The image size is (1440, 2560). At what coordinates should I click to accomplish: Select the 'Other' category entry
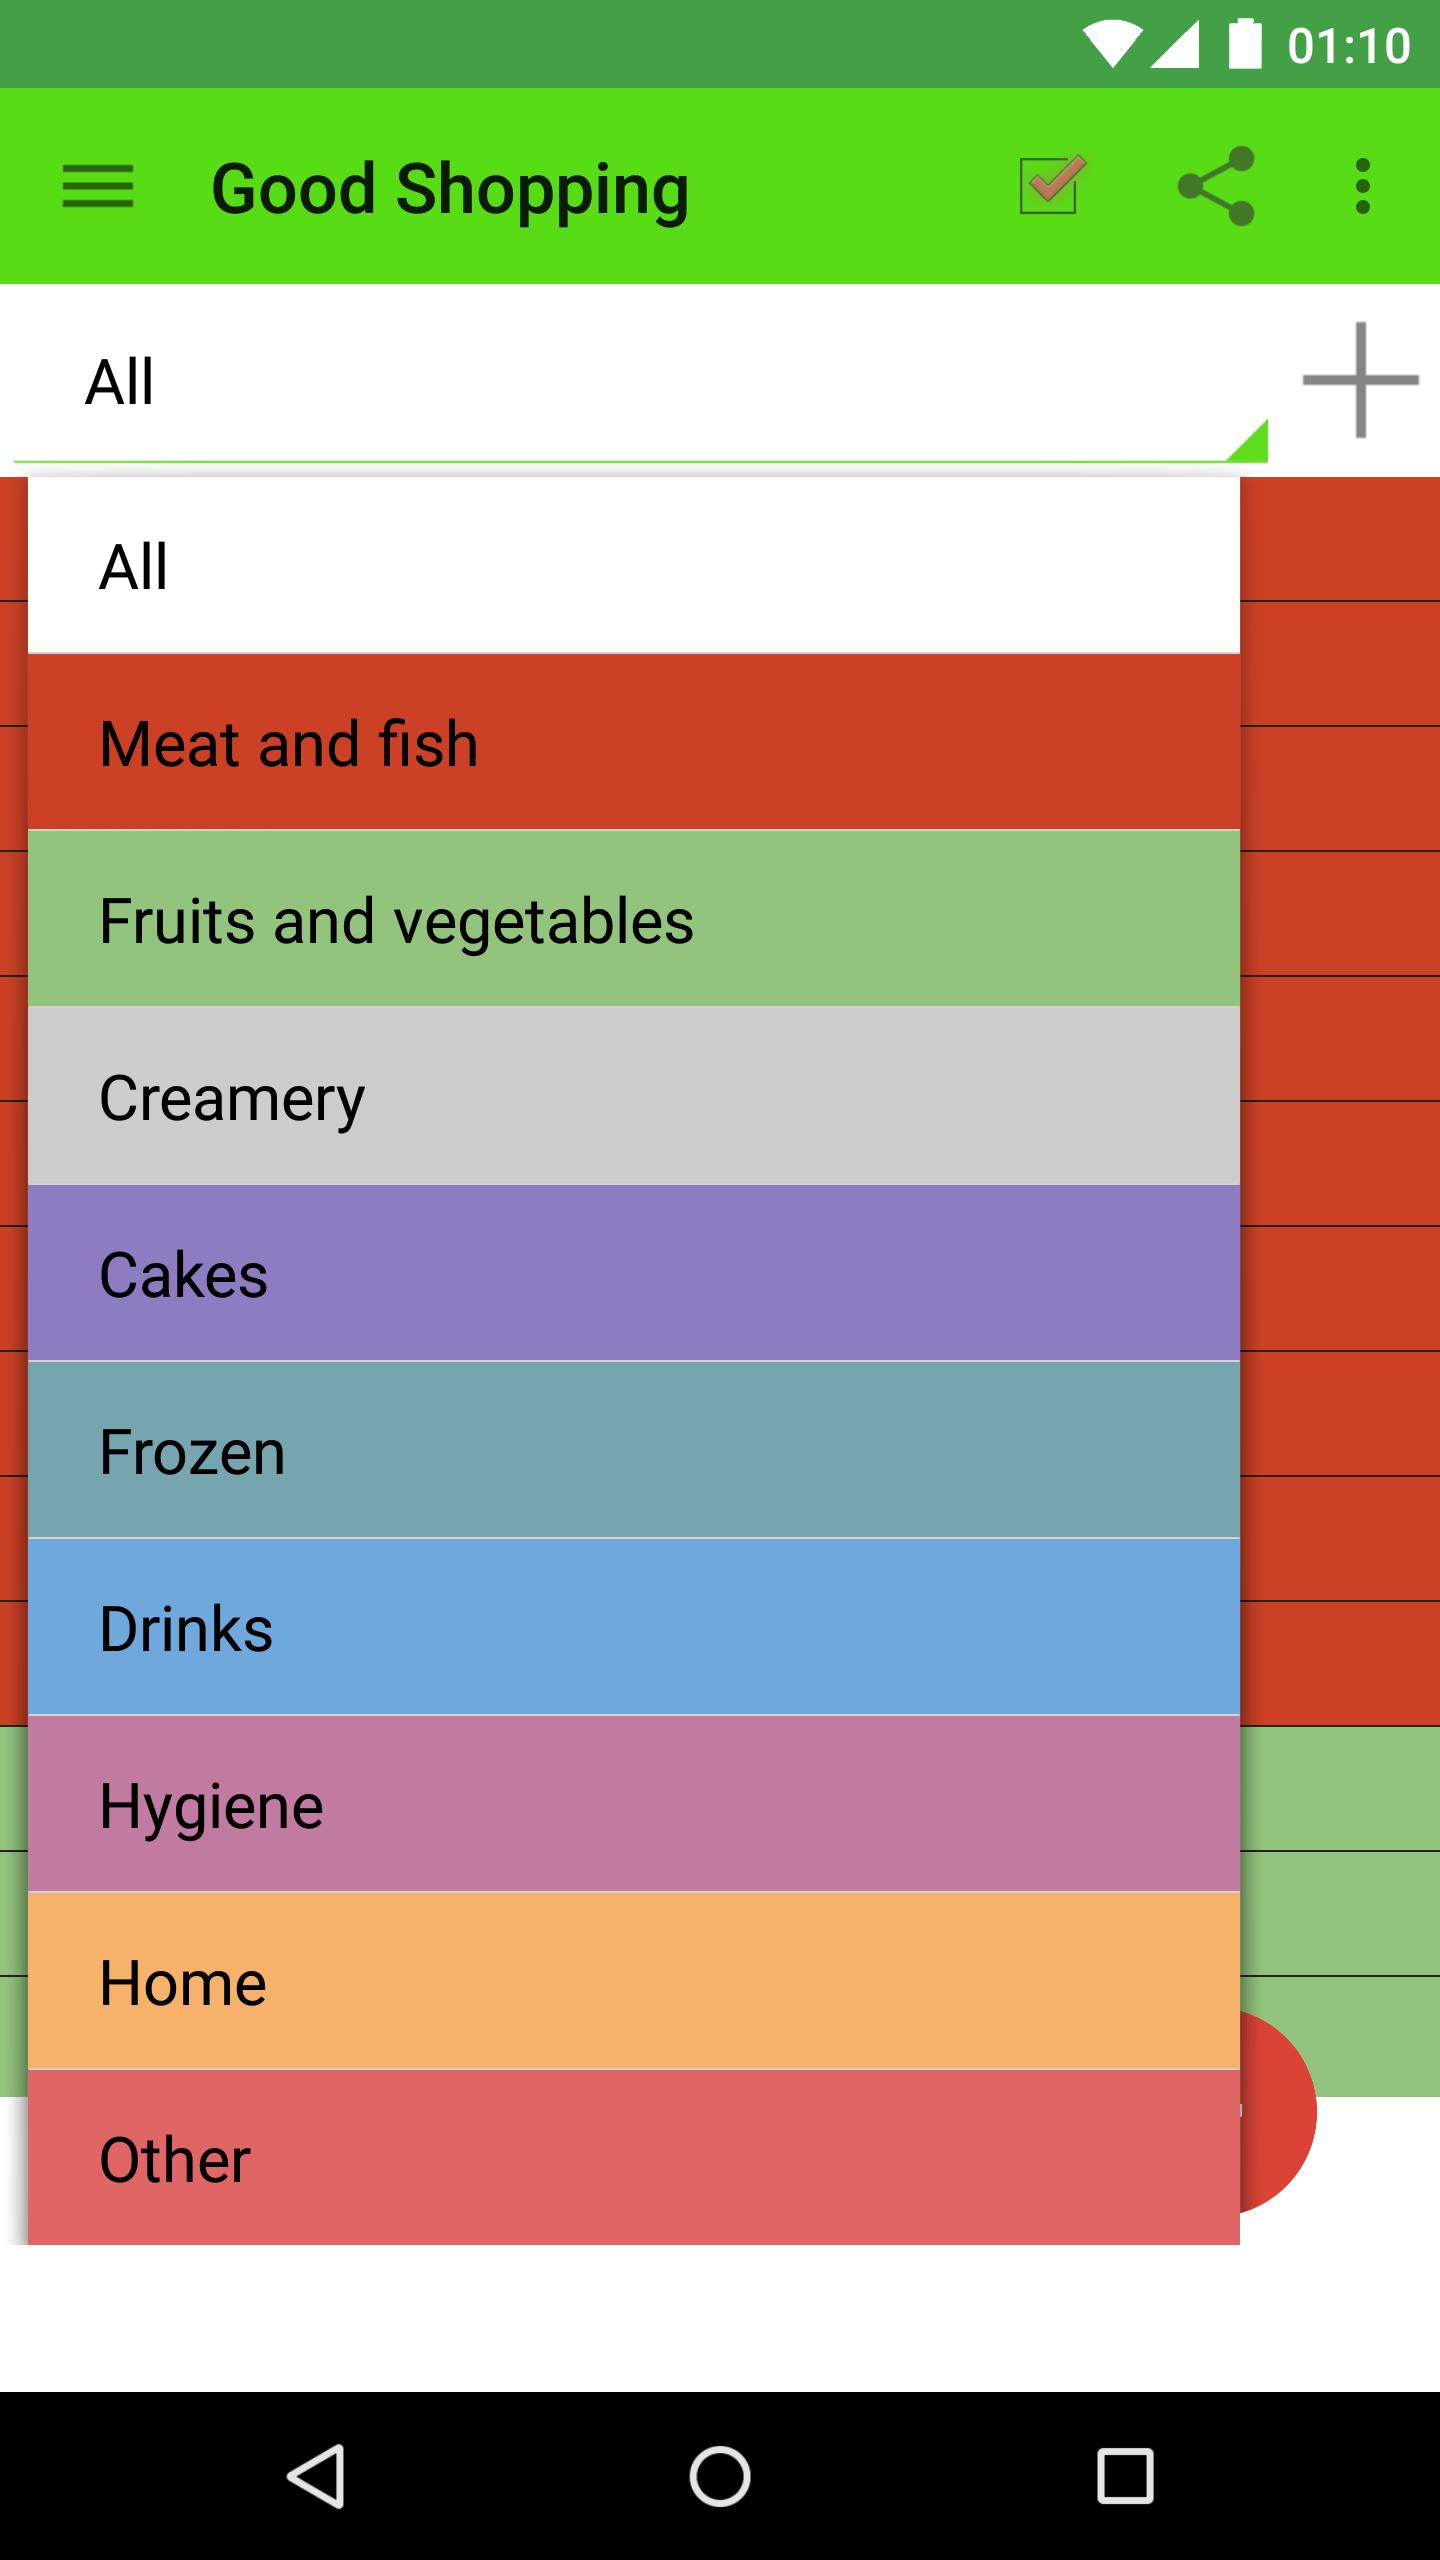(x=634, y=2158)
